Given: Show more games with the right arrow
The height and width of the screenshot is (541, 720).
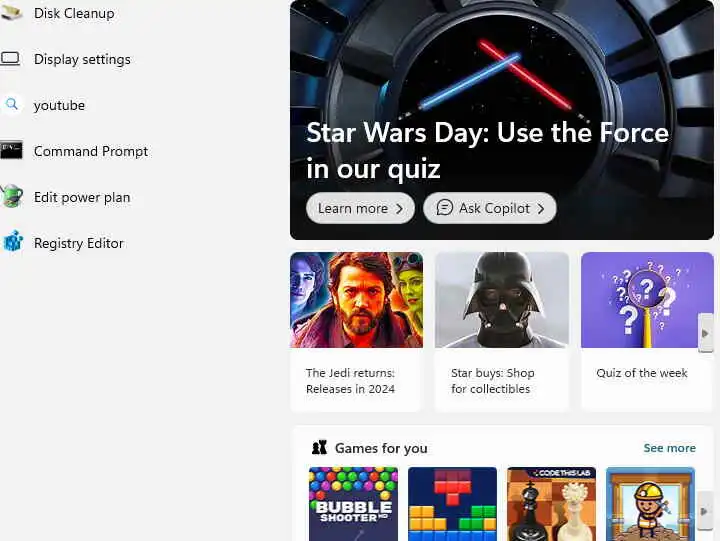Looking at the screenshot, I should click(705, 511).
